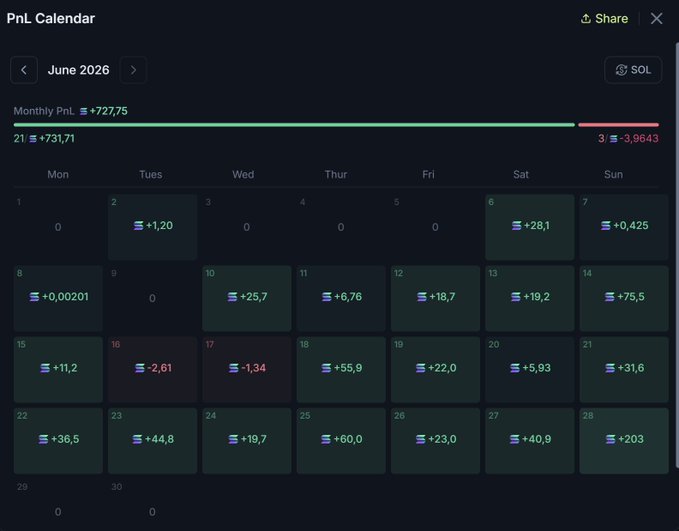Select June 19 cell showing +22,0
Screen dimensions: 679x531
pyautogui.click(x=435, y=369)
